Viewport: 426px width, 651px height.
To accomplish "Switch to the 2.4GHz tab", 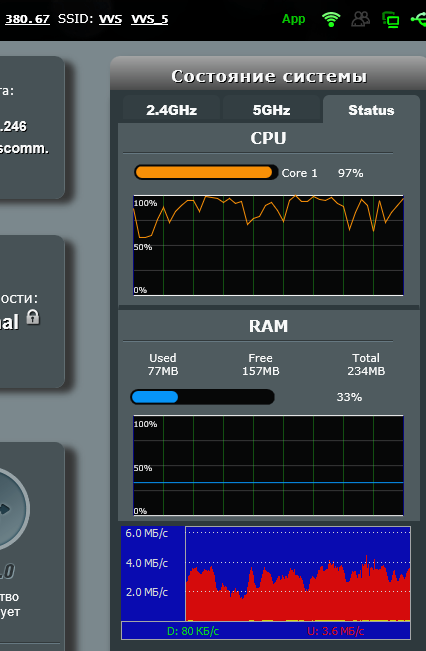I will 171,110.
